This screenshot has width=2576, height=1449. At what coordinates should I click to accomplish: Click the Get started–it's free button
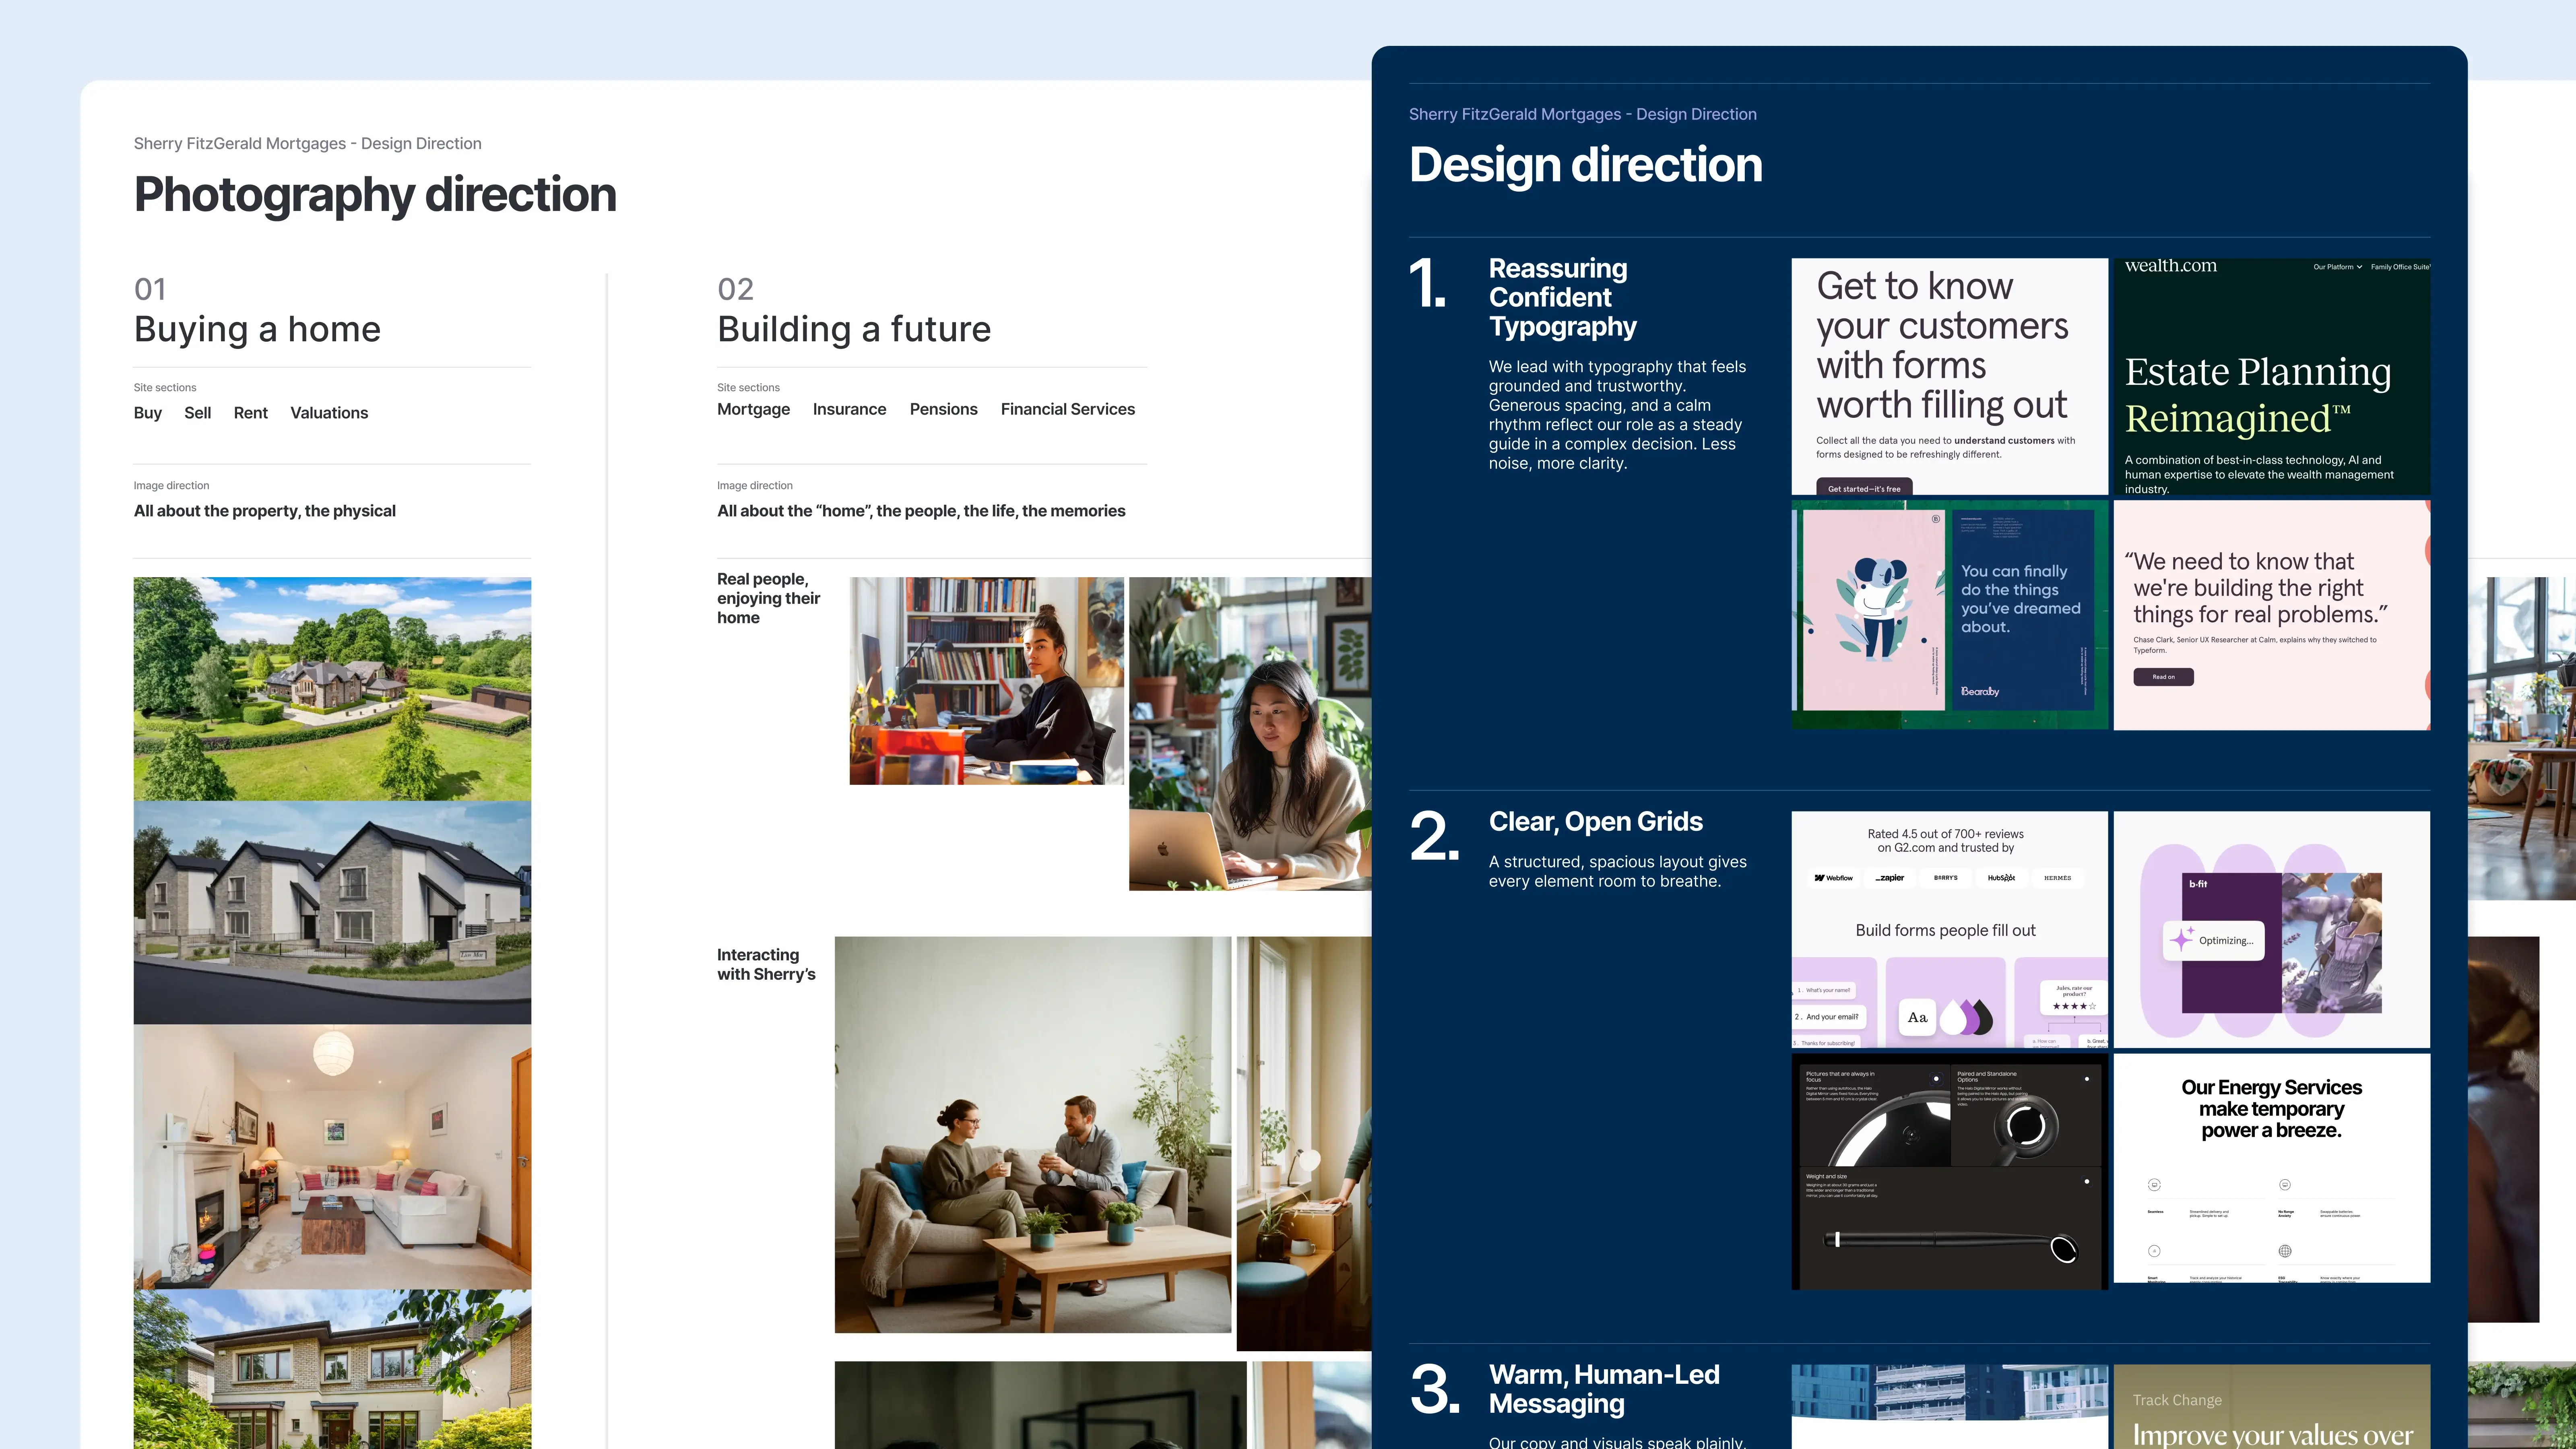coord(1864,488)
